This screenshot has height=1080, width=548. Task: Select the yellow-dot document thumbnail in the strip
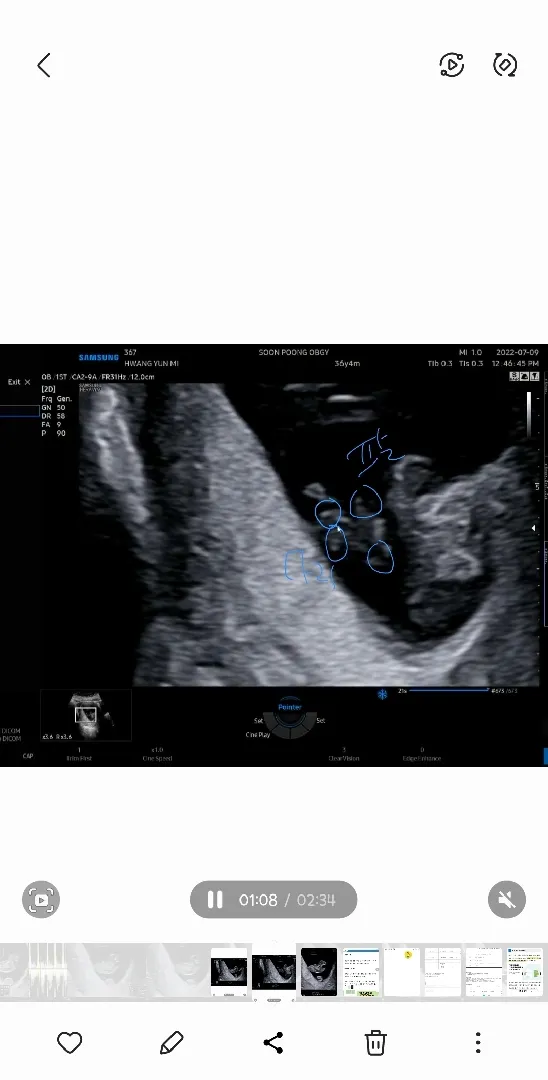tap(402, 972)
